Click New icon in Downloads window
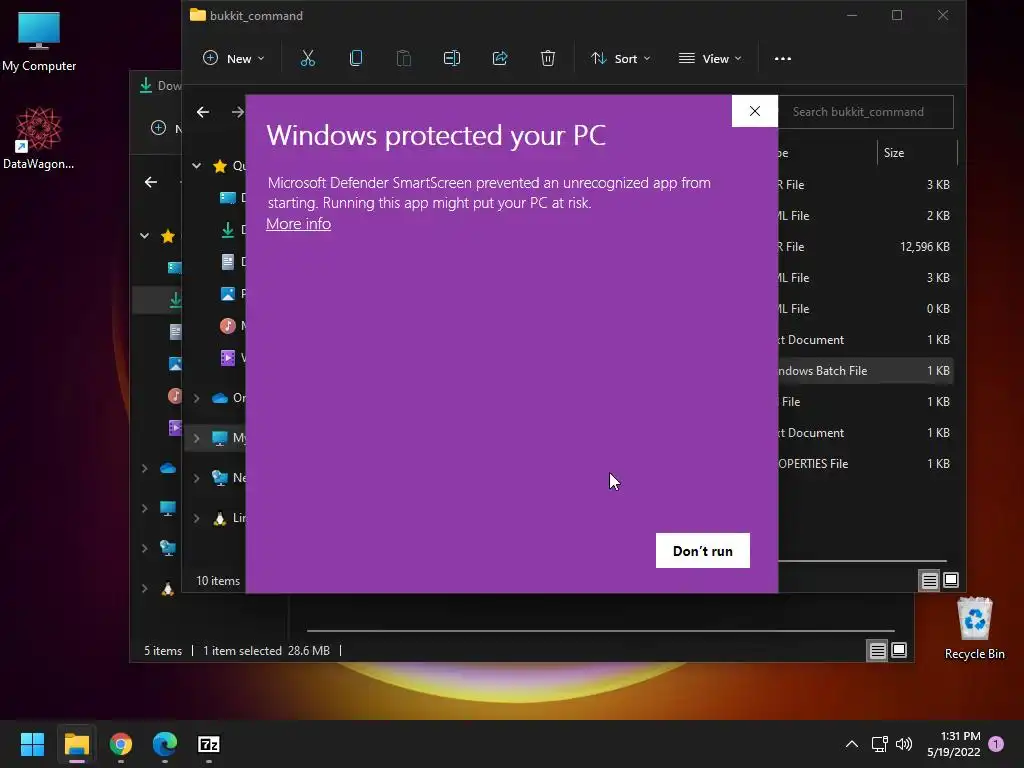1024x768 pixels. 159,128
